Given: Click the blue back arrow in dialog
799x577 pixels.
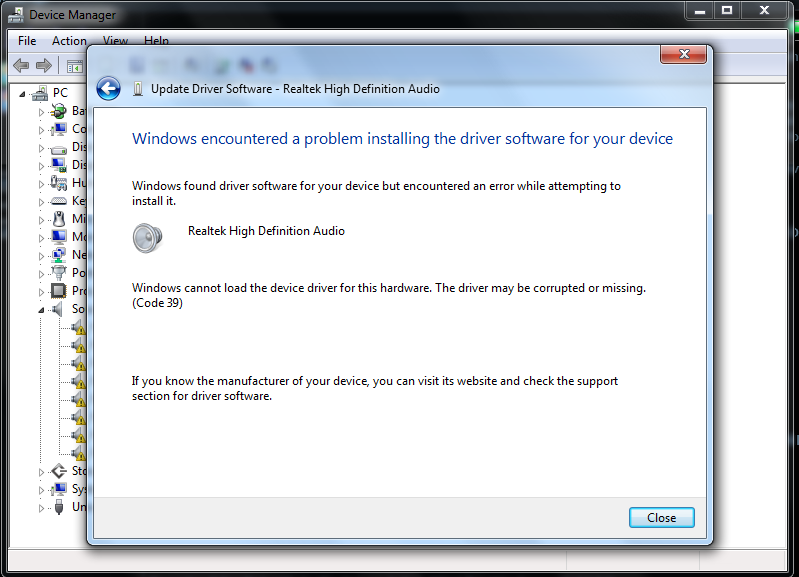Looking at the screenshot, I should (109, 89).
